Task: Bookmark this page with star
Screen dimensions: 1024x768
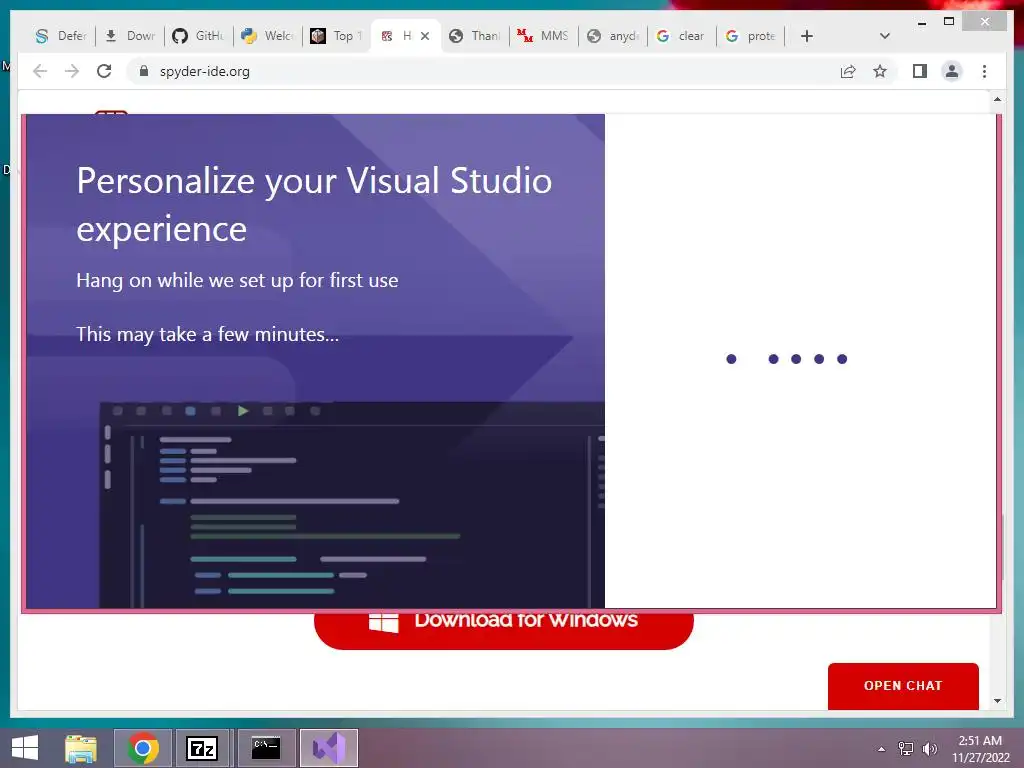Action: [x=880, y=71]
